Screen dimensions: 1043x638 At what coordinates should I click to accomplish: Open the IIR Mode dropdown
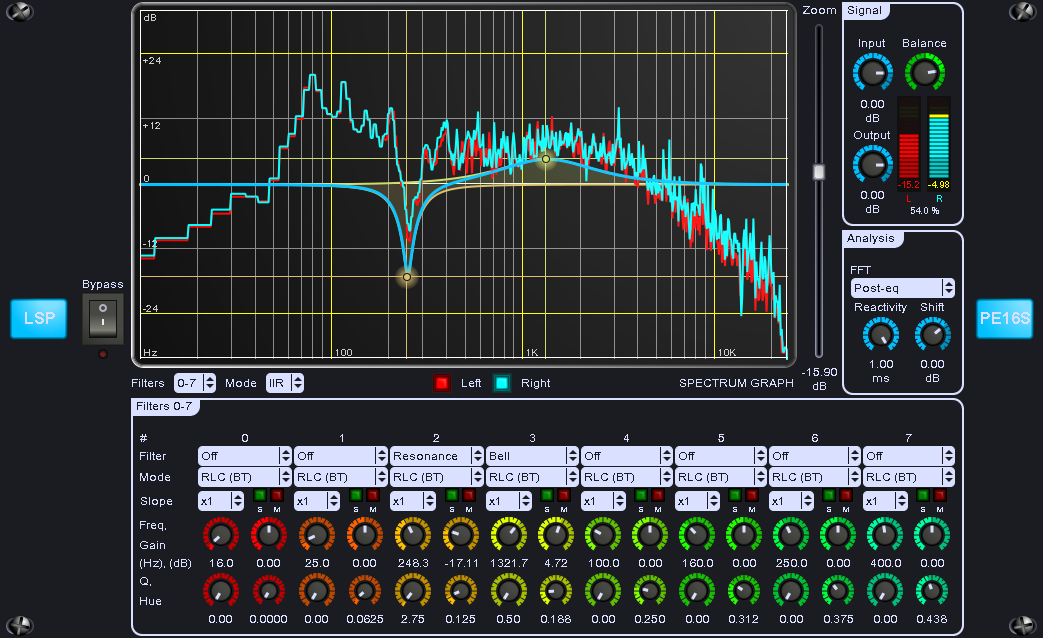[284, 383]
